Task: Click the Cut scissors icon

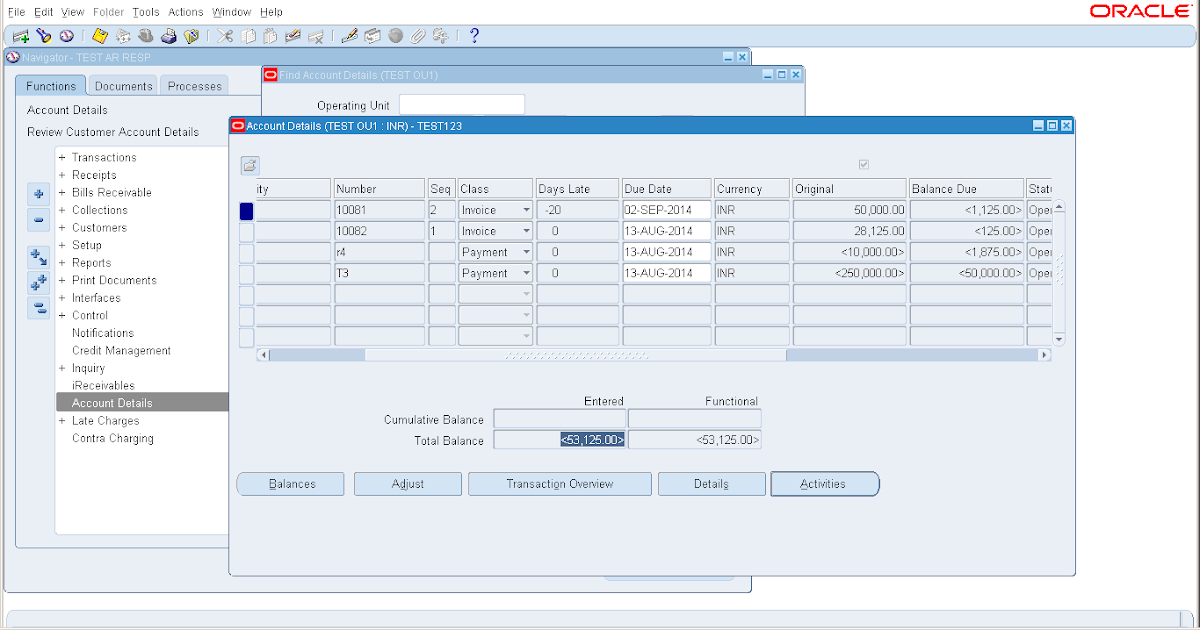Action: coord(225,35)
